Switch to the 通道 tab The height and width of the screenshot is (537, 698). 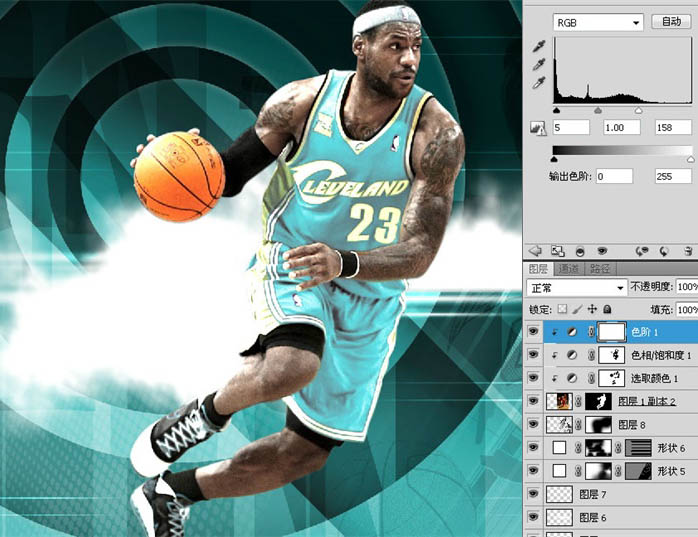pyautogui.click(x=569, y=268)
